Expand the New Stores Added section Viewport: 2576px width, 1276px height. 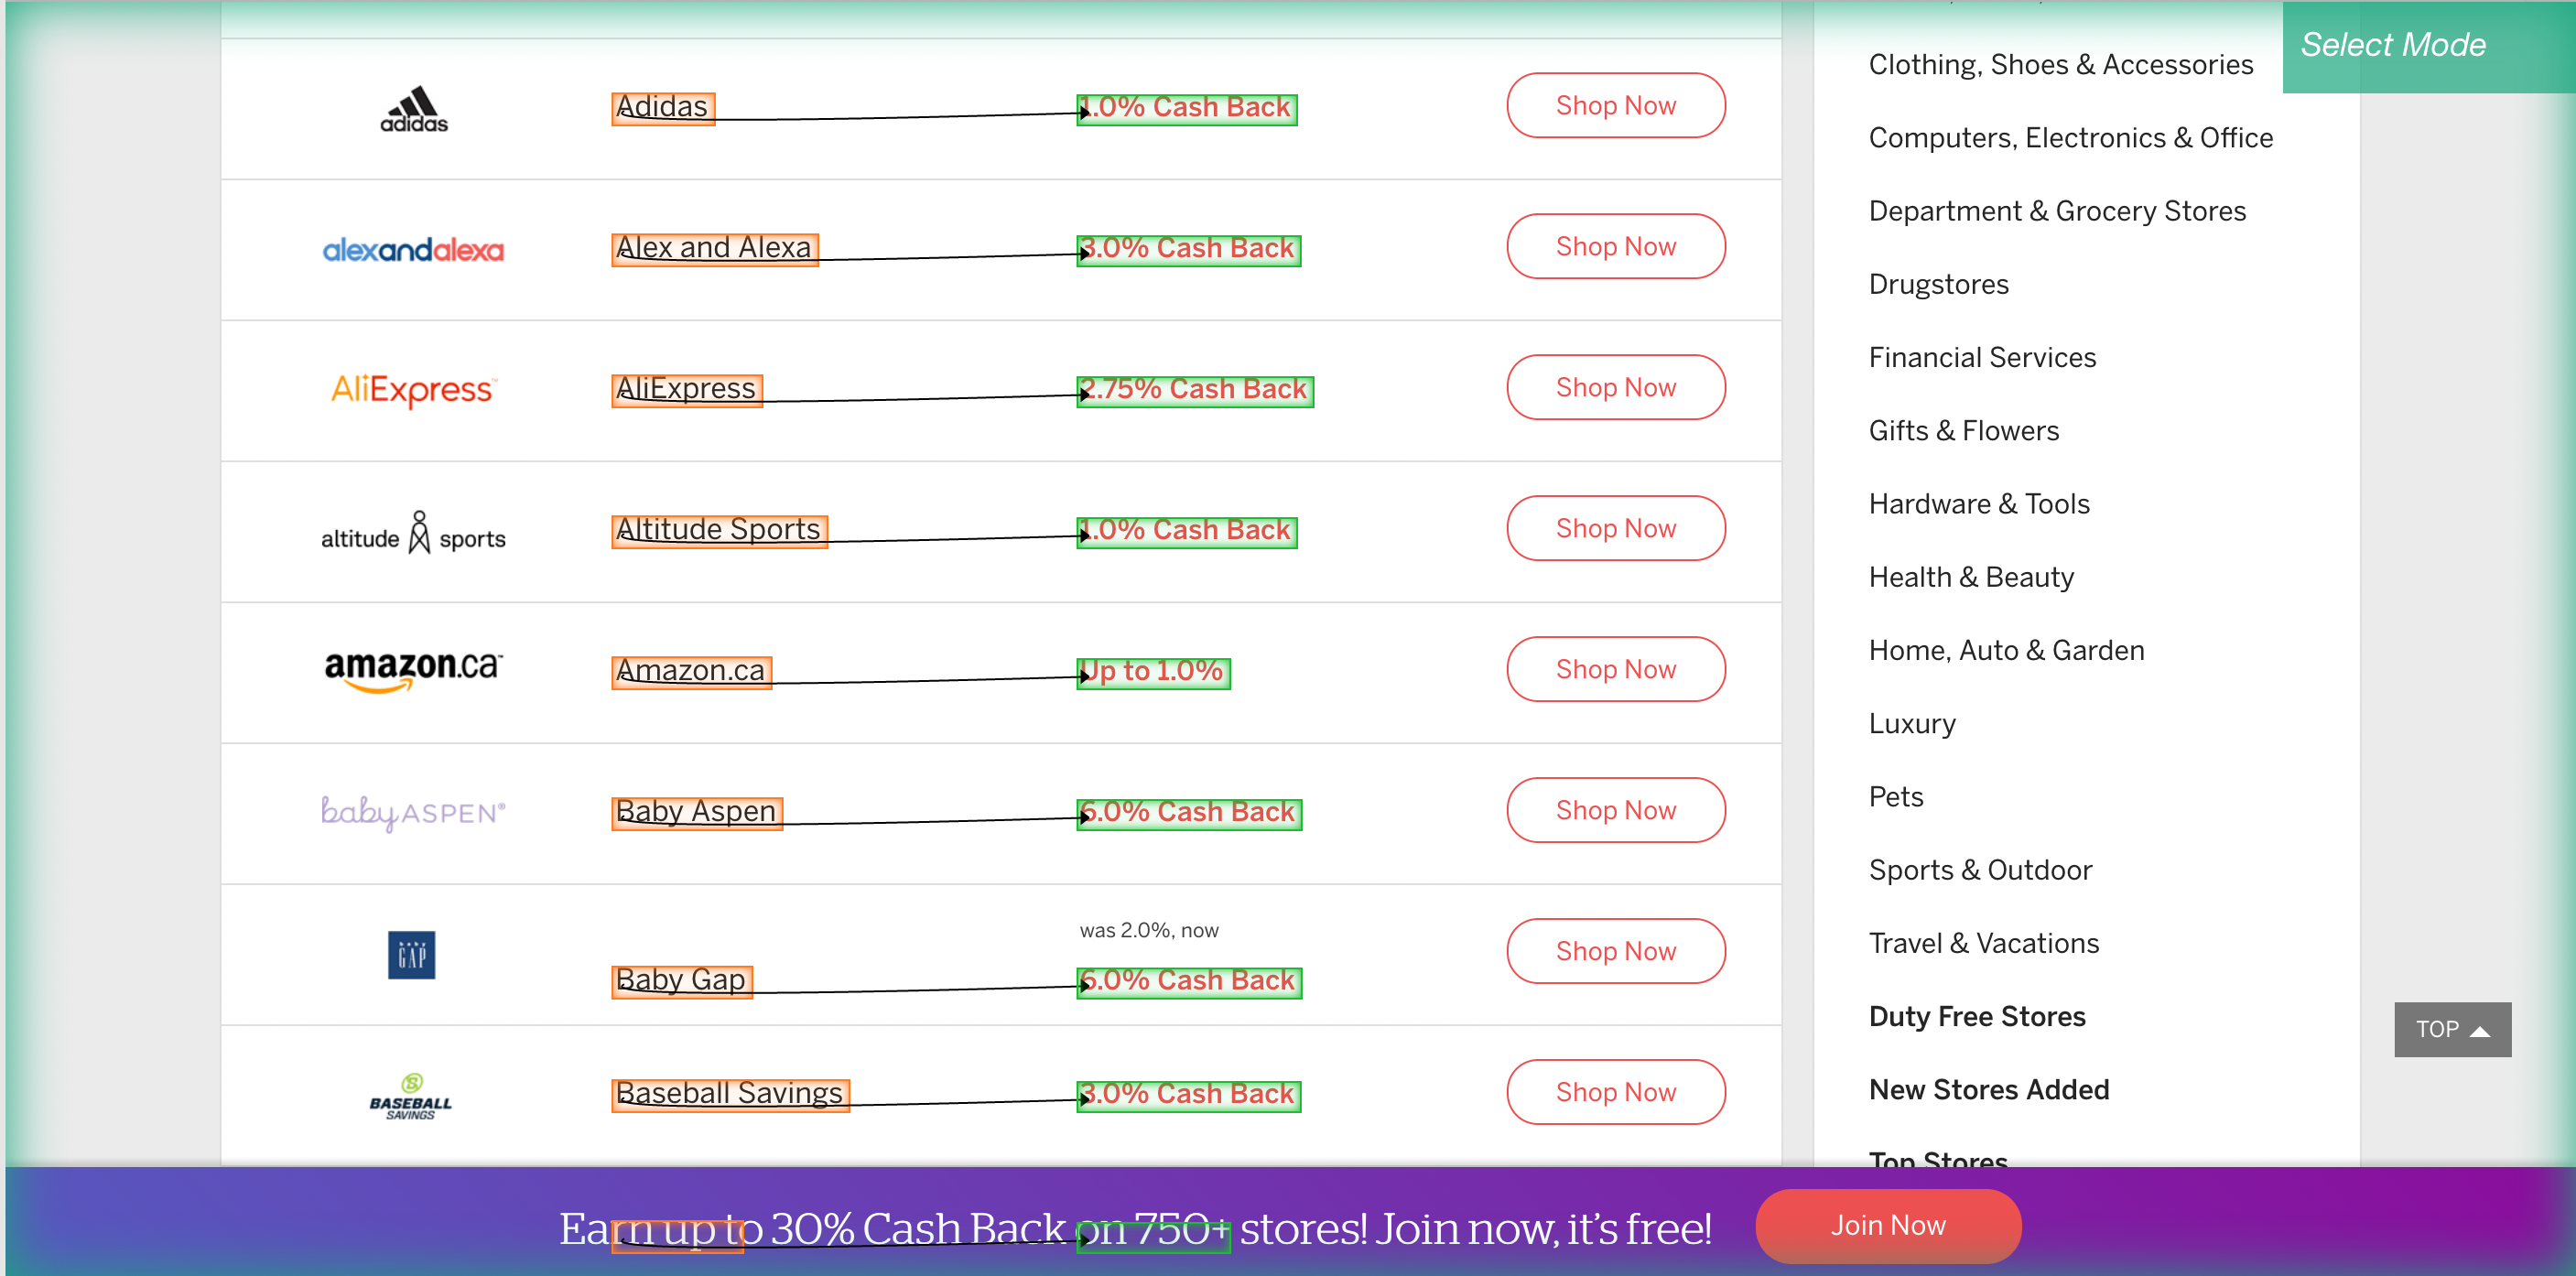(1989, 1087)
